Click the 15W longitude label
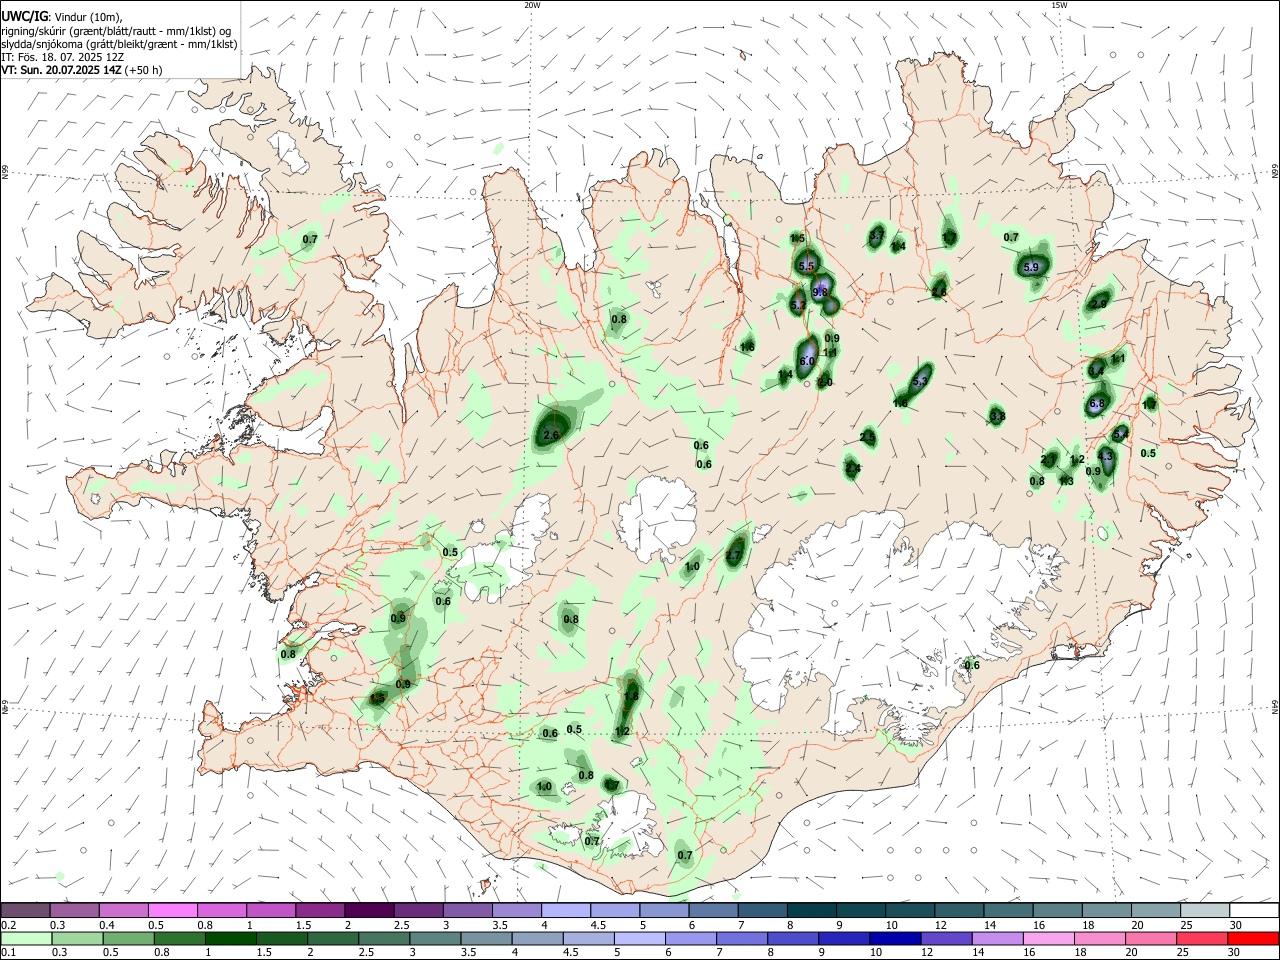The image size is (1280, 960). (1059, 5)
